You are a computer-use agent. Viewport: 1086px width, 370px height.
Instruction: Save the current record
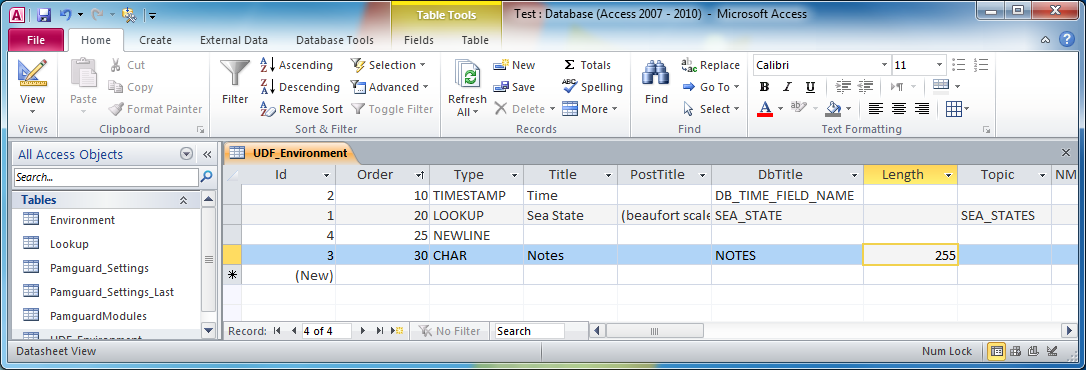[x=514, y=87]
